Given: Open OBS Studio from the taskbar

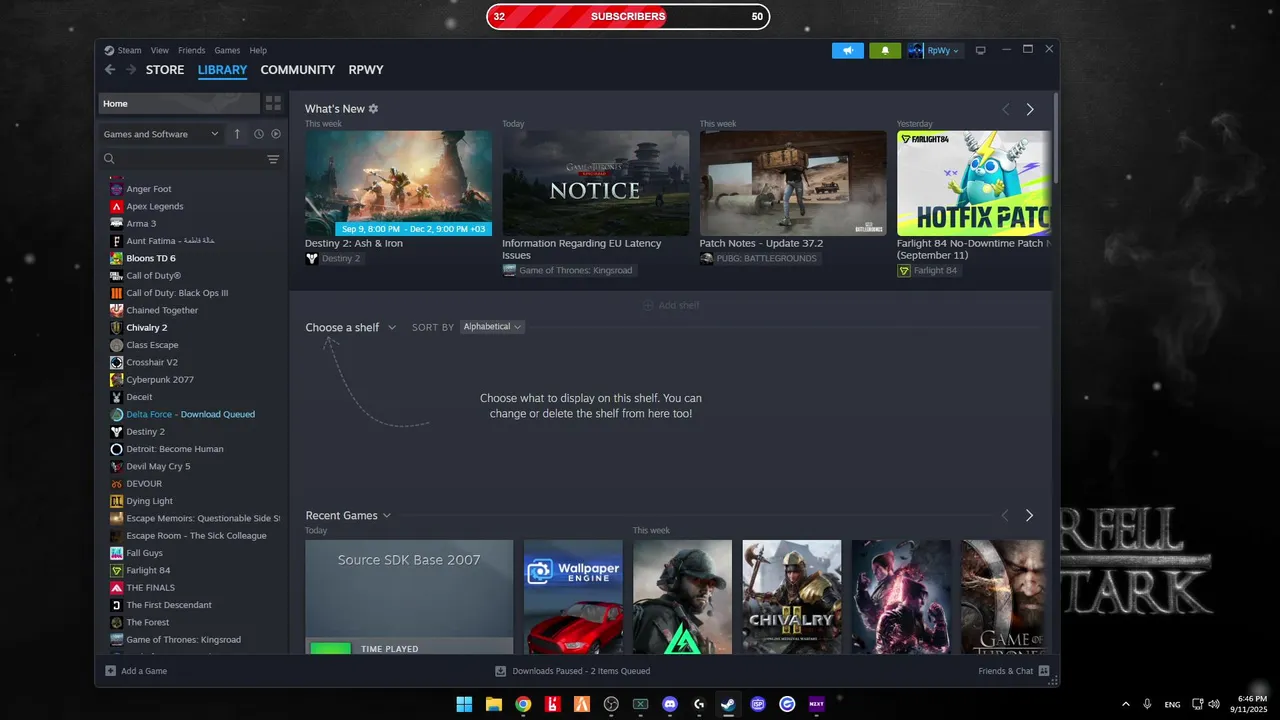Looking at the screenshot, I should (x=611, y=704).
